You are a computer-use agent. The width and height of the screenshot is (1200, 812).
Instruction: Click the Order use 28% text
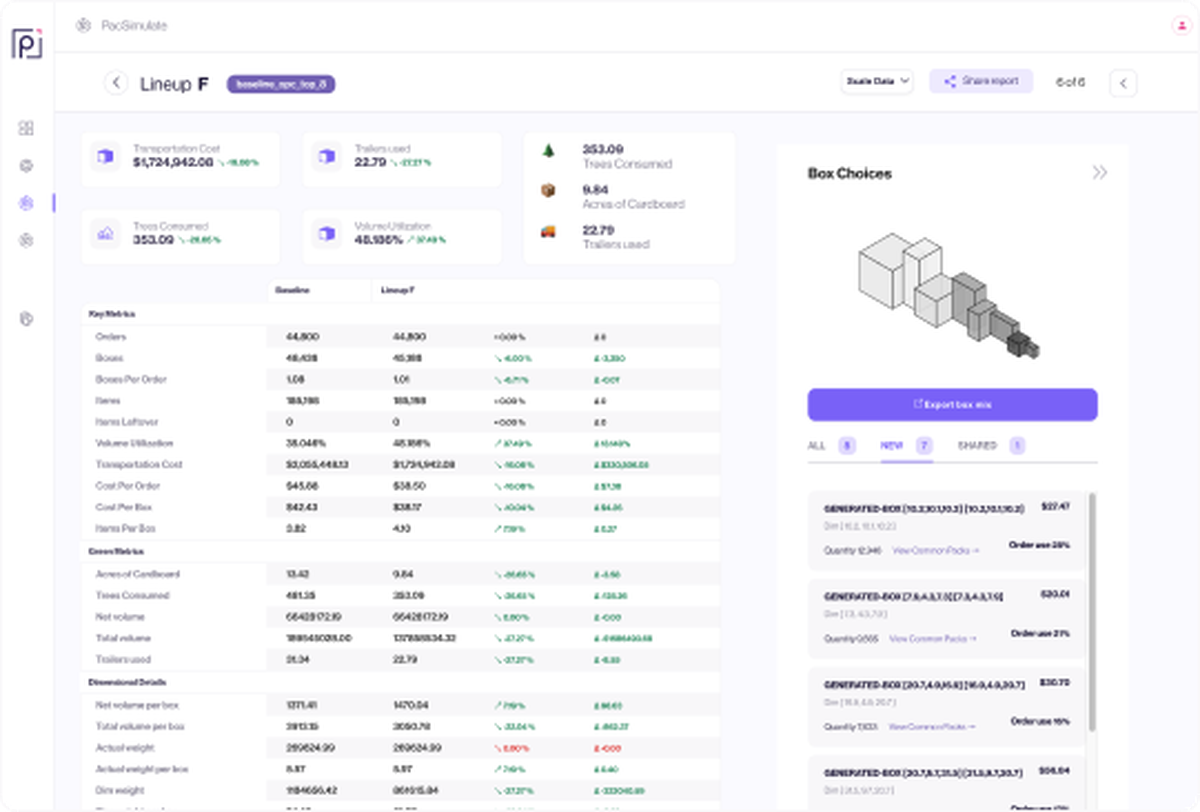pyautogui.click(x=1039, y=545)
